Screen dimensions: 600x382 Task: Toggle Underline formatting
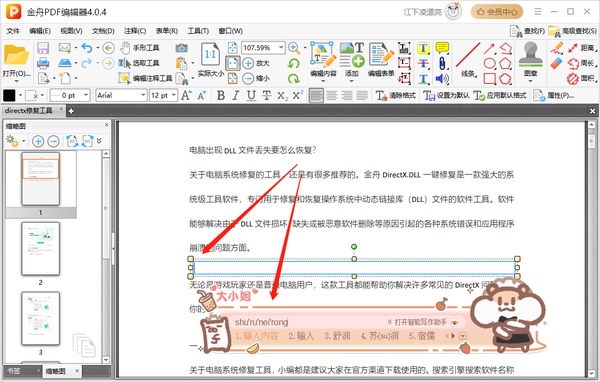click(x=251, y=95)
